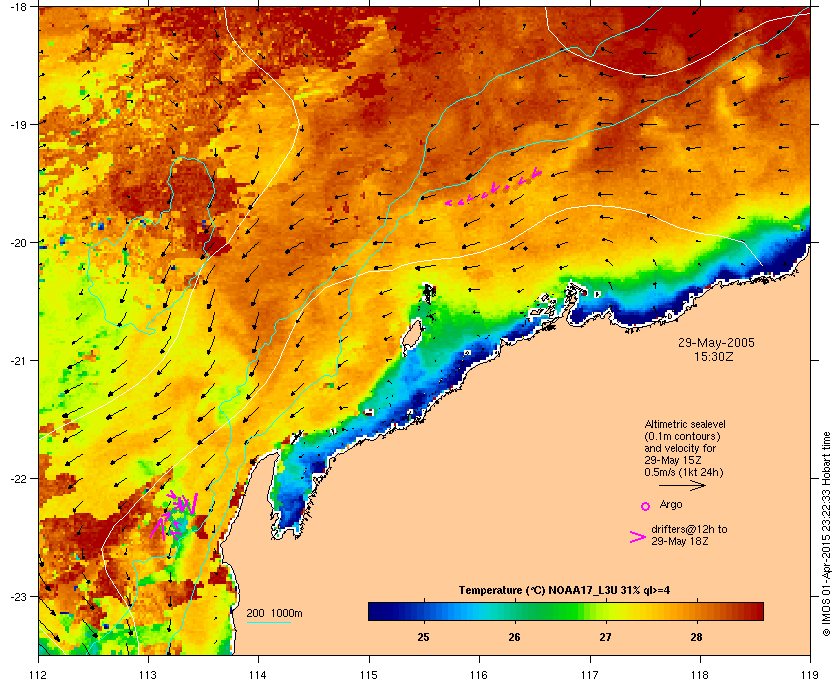The width and height of the screenshot is (840, 680).
Task: Click colorbar tick label 27
Action: coord(605,637)
